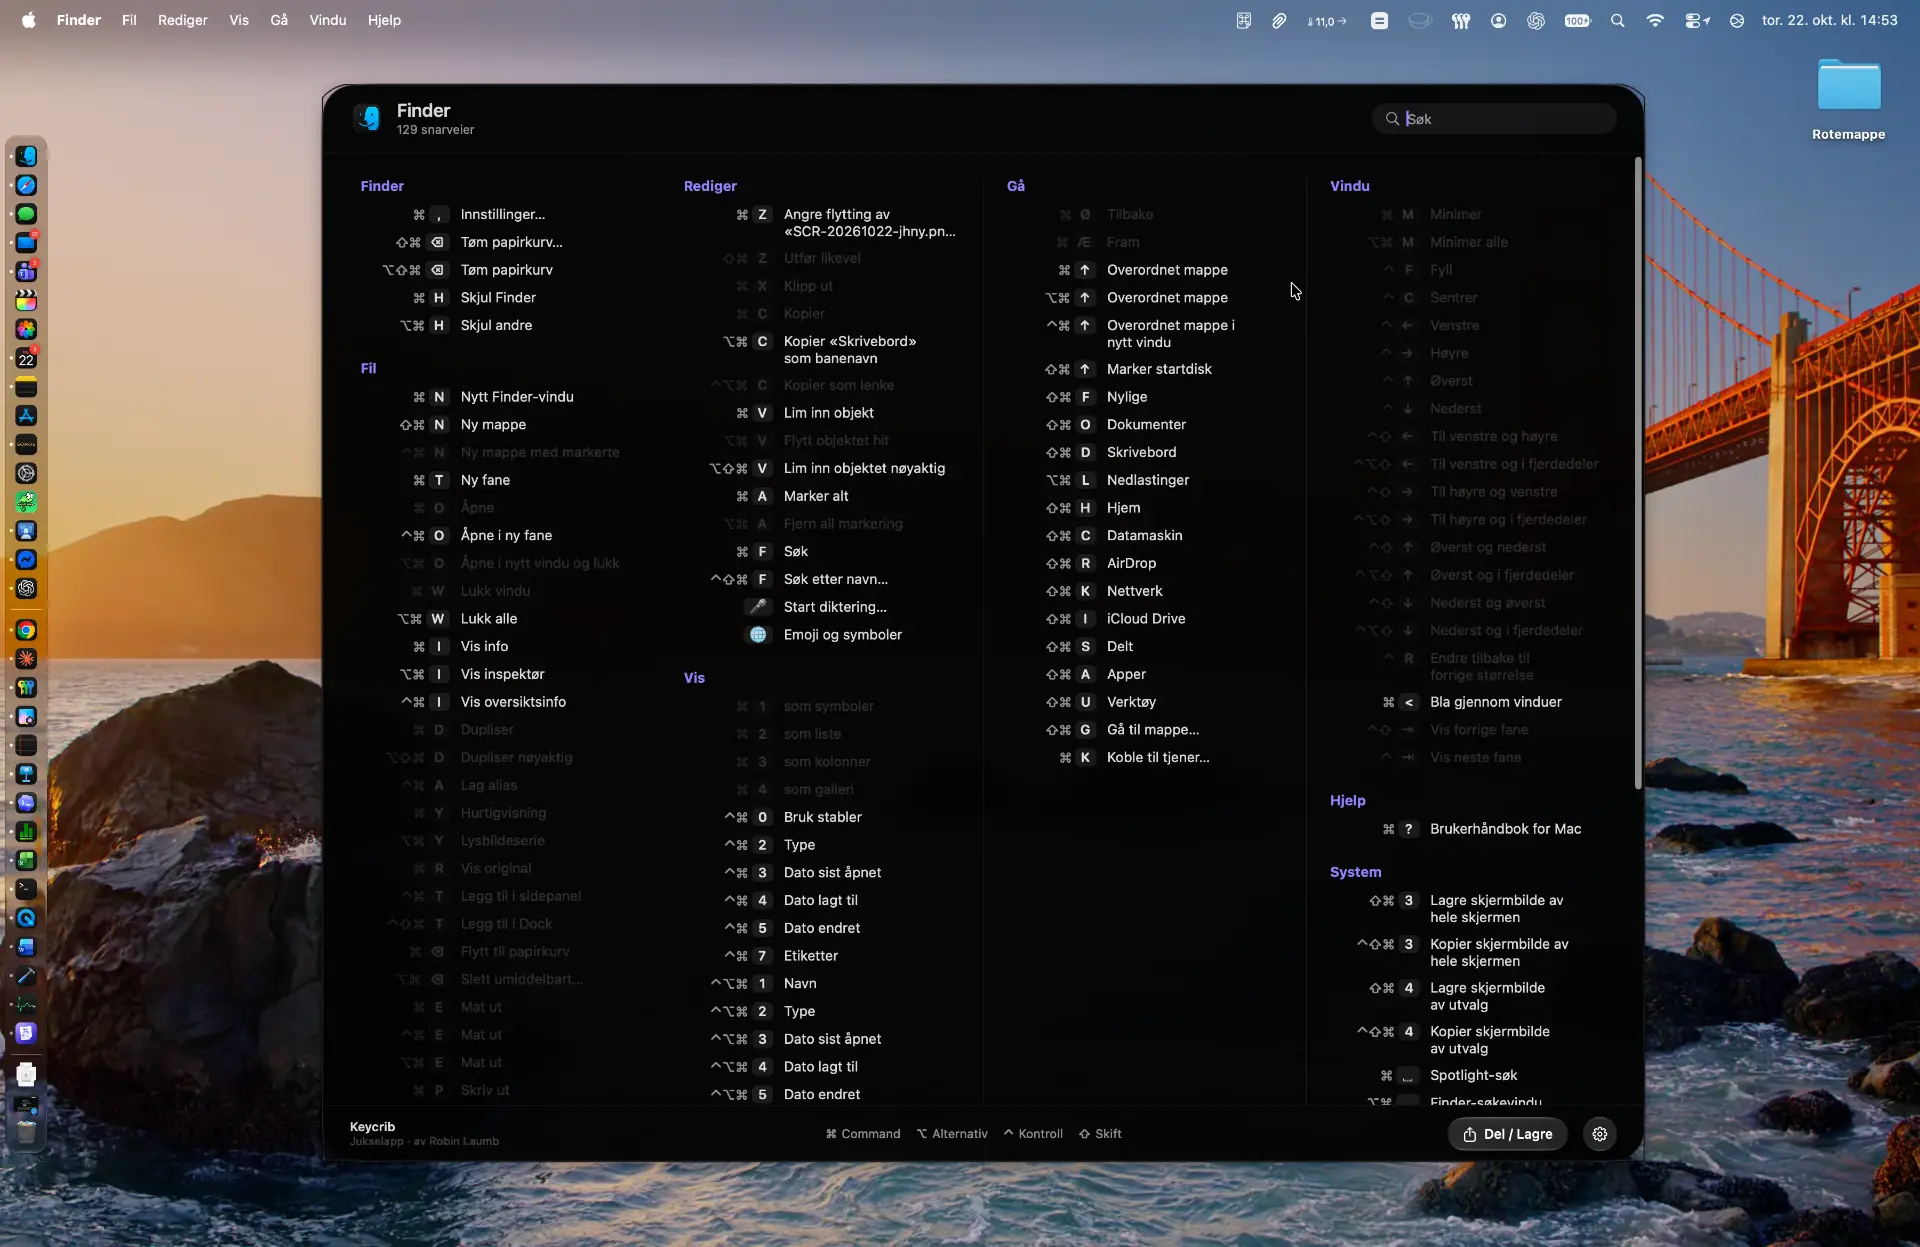Click the date and time in menu bar
This screenshot has height=1247, width=1920.
click(x=1829, y=20)
